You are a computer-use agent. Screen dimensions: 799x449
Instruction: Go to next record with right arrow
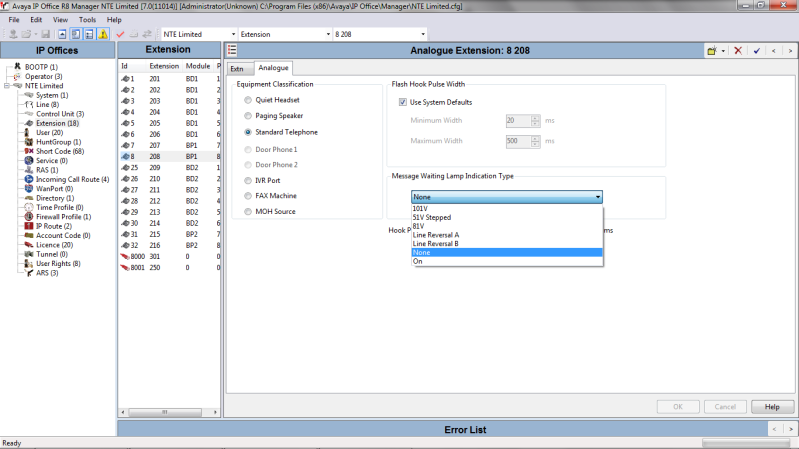coord(790,50)
